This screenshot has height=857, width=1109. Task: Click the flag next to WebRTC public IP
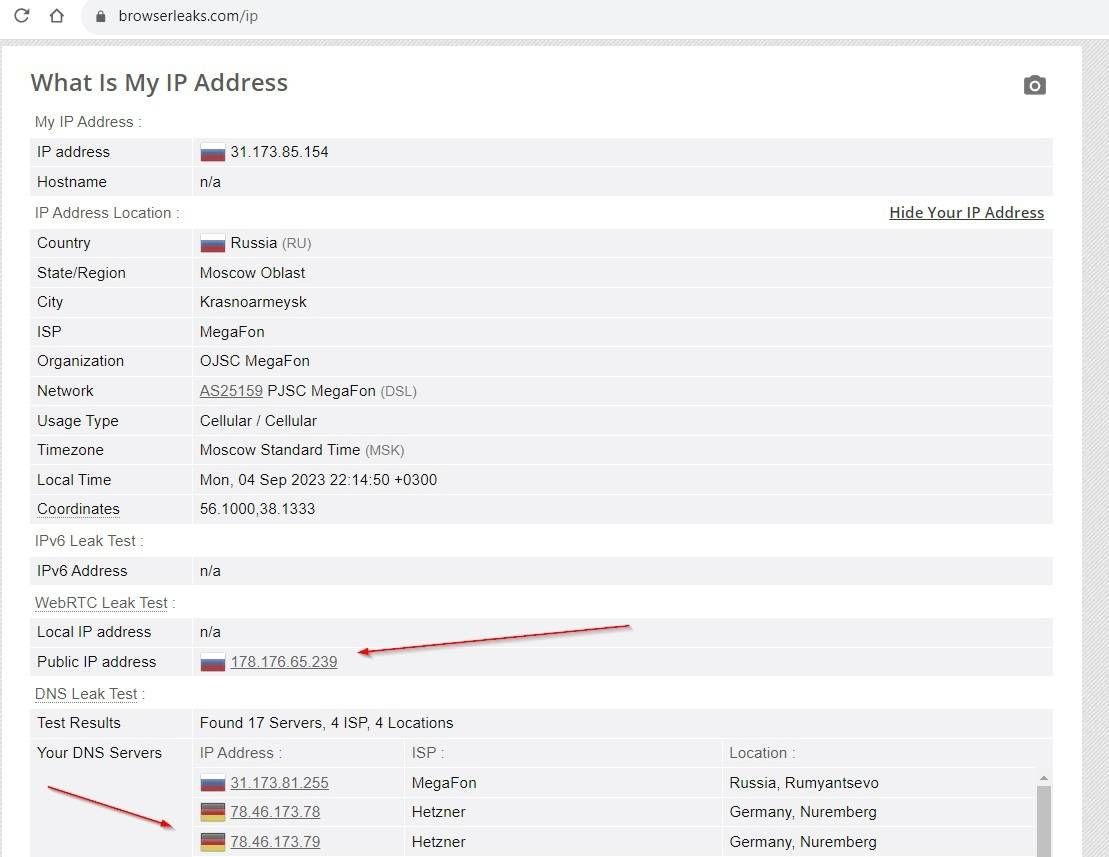point(213,663)
